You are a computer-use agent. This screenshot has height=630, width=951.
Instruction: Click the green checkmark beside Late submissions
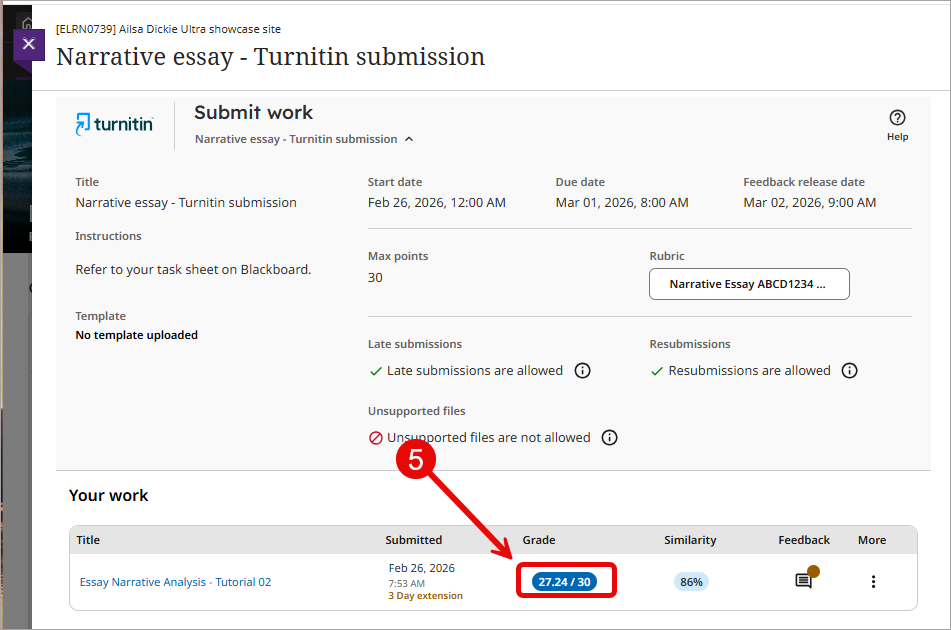(x=376, y=371)
